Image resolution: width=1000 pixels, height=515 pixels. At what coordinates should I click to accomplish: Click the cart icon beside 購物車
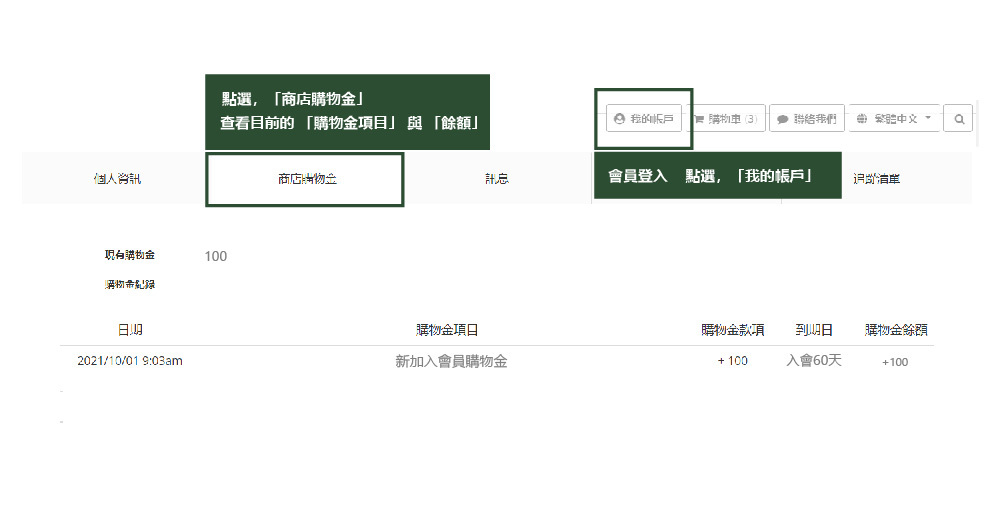(x=699, y=119)
